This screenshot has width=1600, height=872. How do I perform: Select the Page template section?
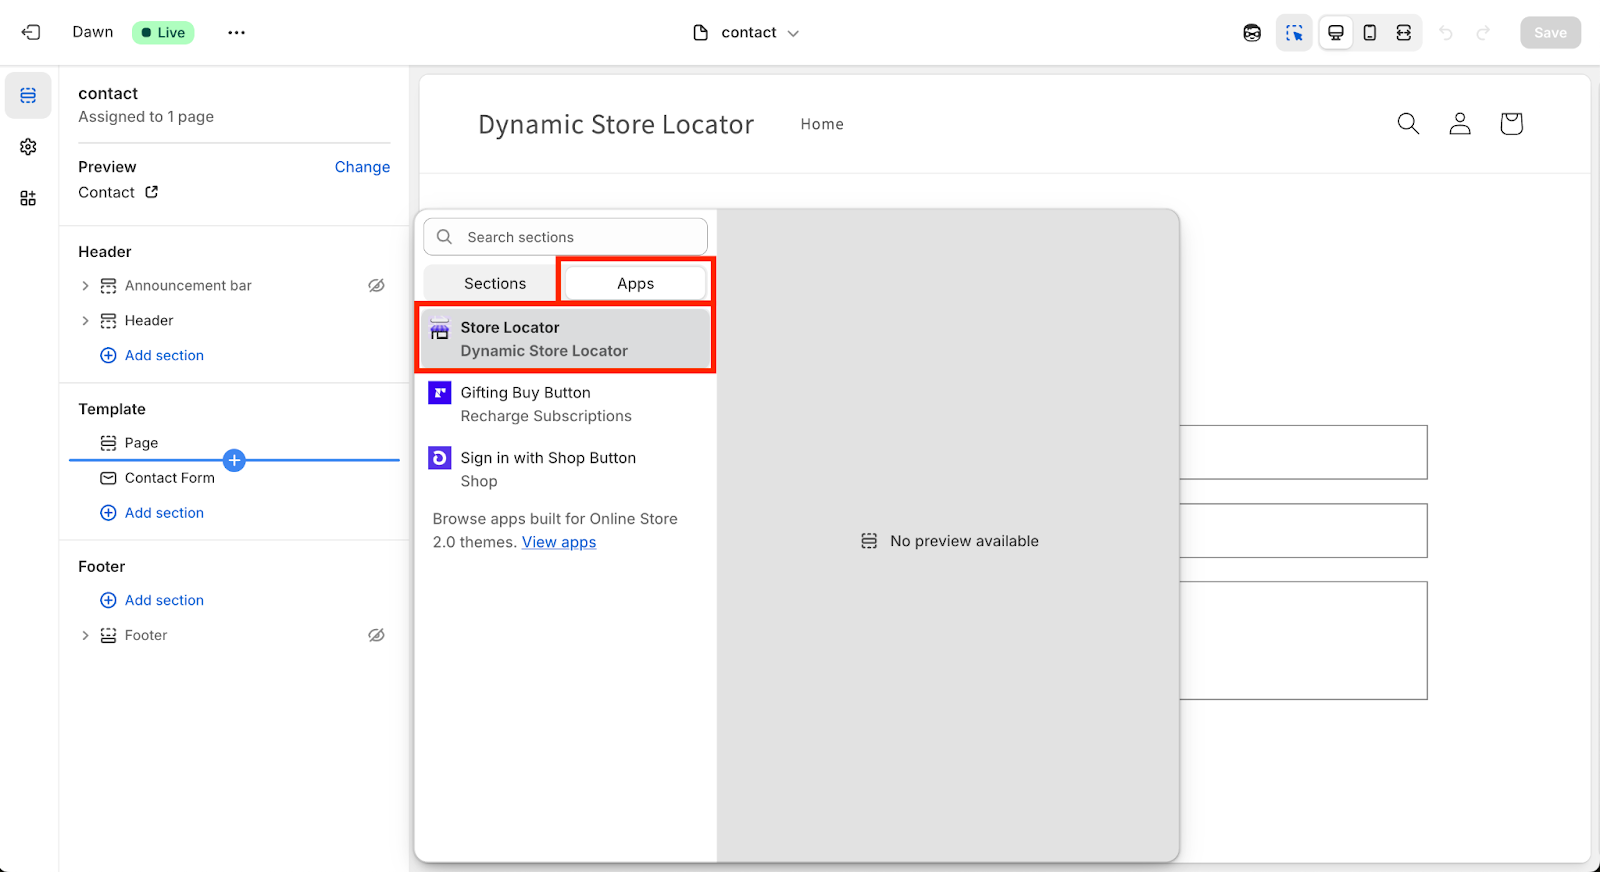141,443
